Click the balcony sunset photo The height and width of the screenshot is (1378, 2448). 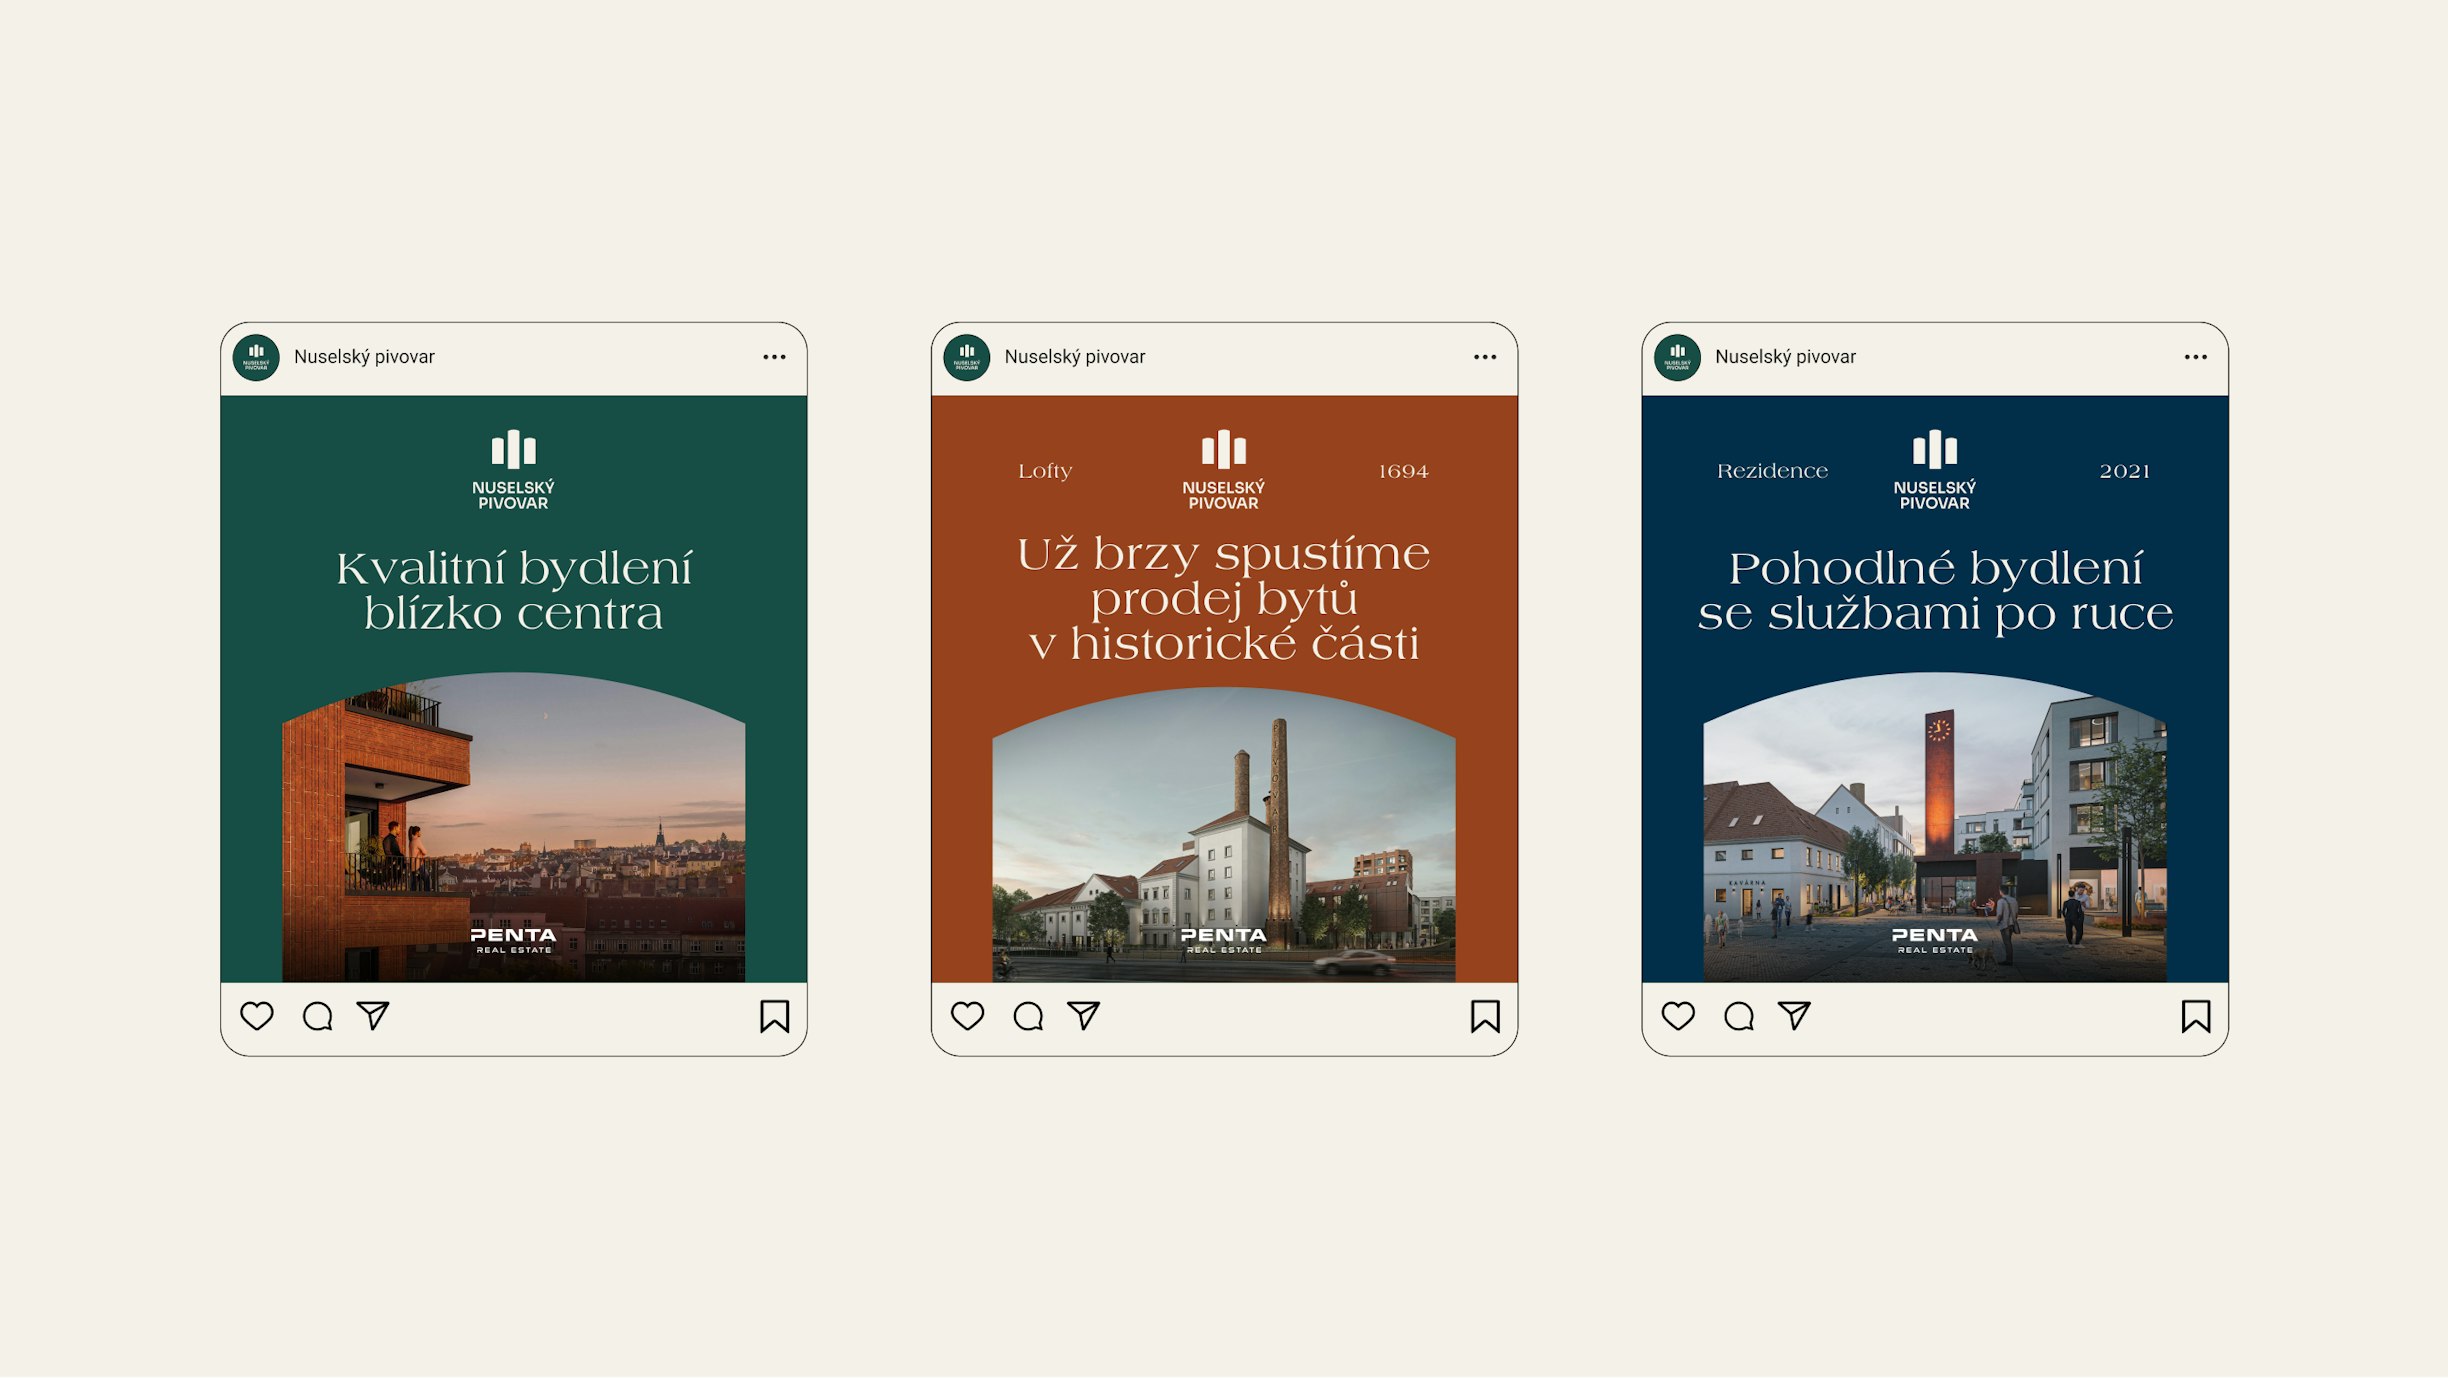[x=513, y=828]
